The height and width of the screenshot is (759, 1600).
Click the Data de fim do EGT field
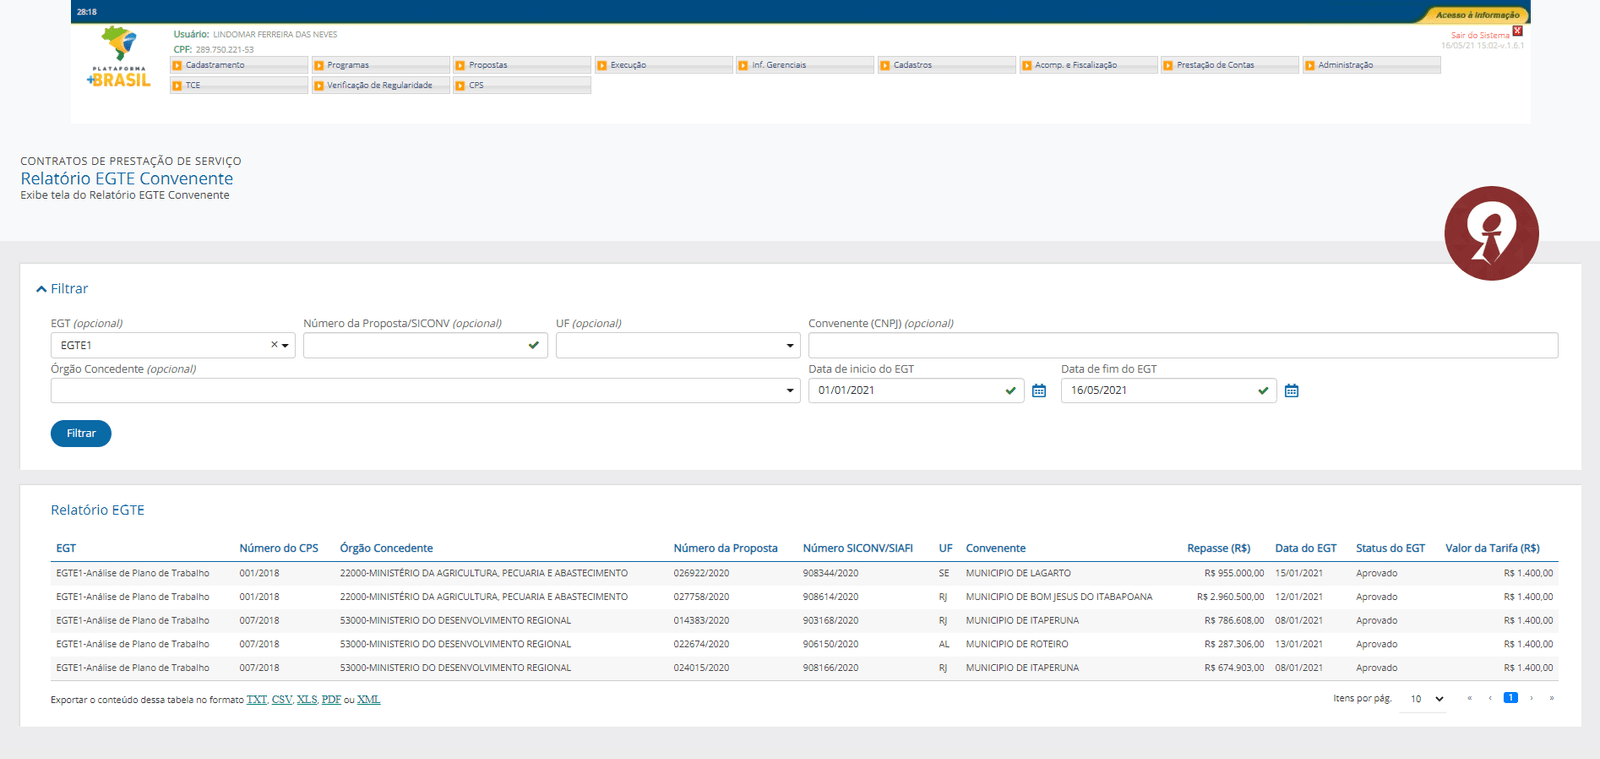pyautogui.click(x=1169, y=390)
